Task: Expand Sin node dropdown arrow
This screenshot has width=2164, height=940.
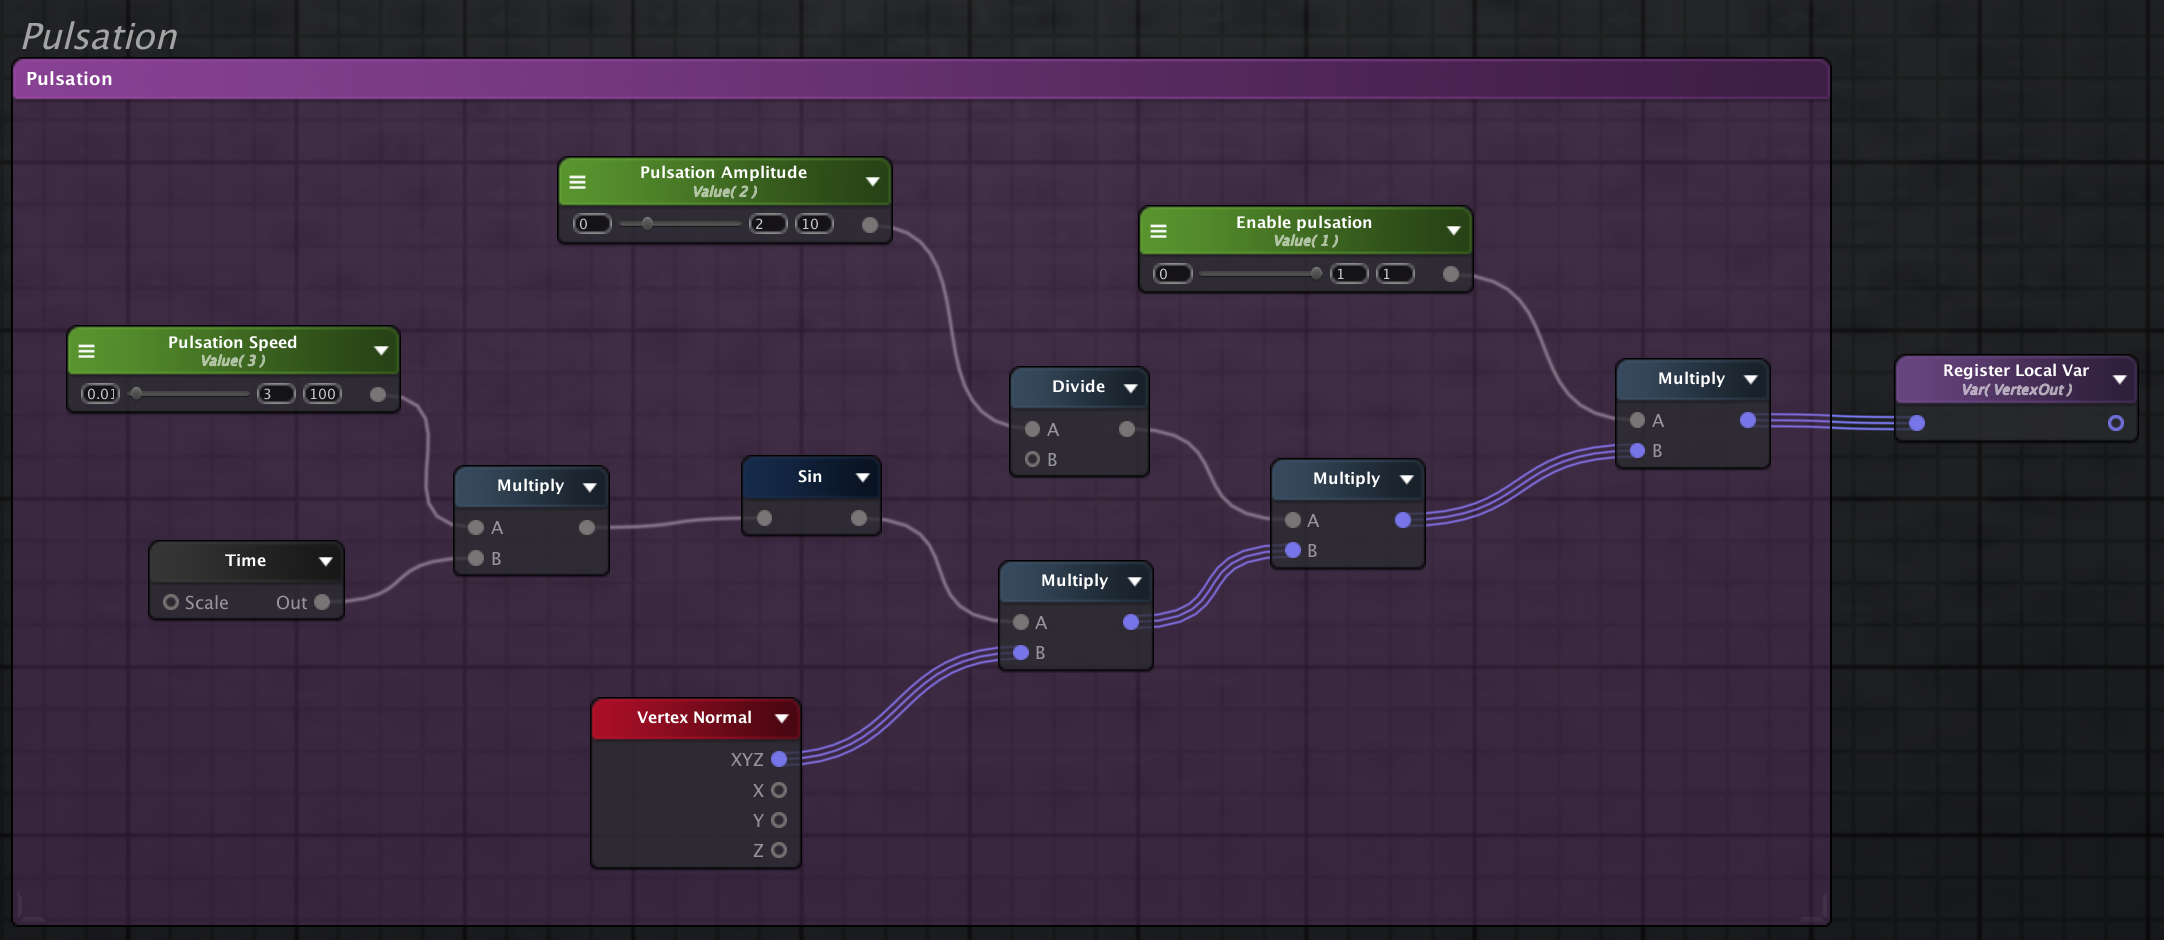Action: tap(862, 477)
